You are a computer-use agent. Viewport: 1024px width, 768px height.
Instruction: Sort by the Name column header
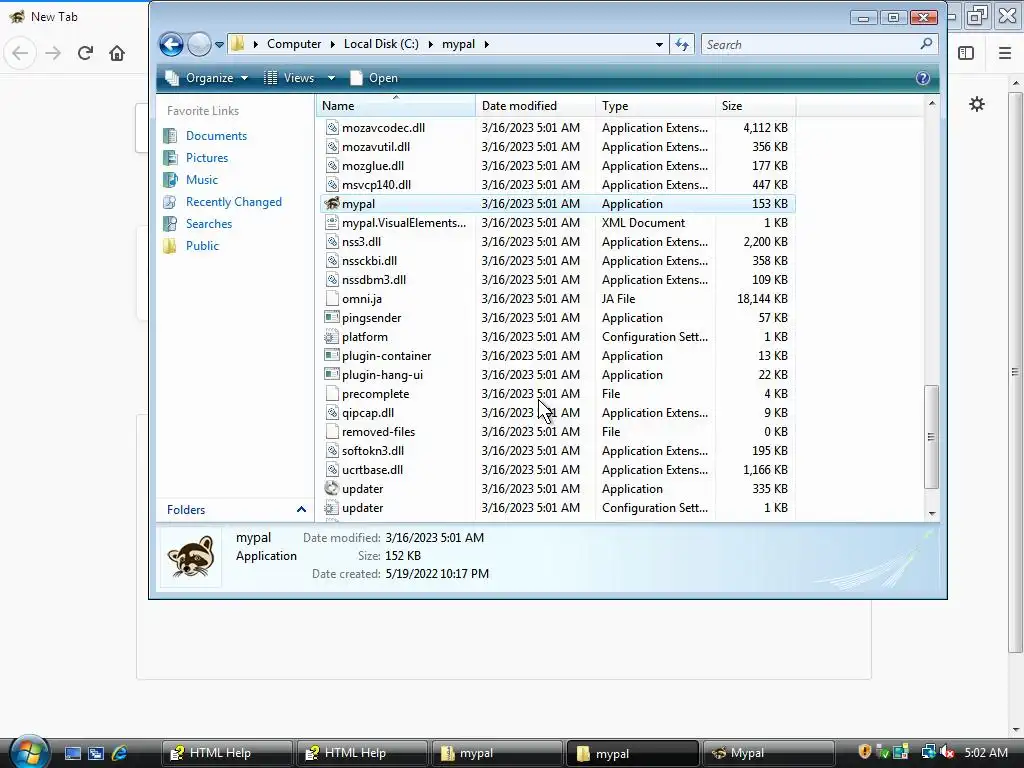tap(396, 106)
